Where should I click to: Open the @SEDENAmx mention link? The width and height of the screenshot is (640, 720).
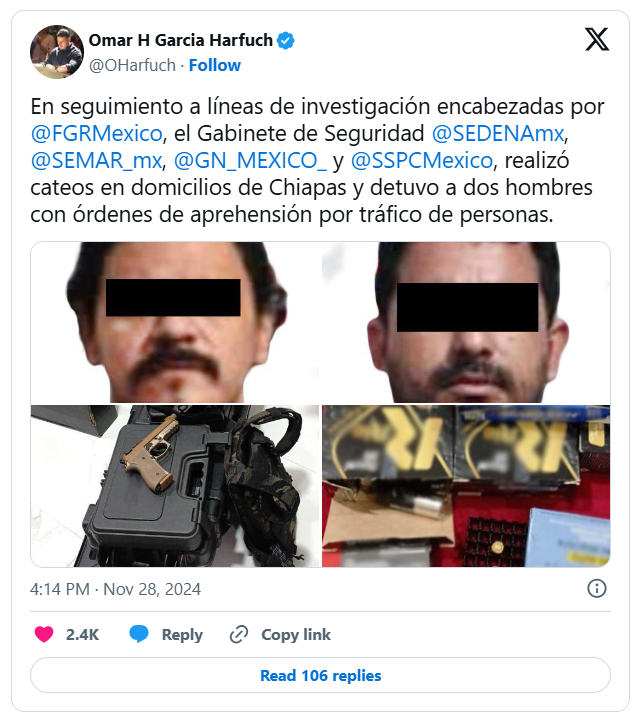pyautogui.click(x=498, y=134)
